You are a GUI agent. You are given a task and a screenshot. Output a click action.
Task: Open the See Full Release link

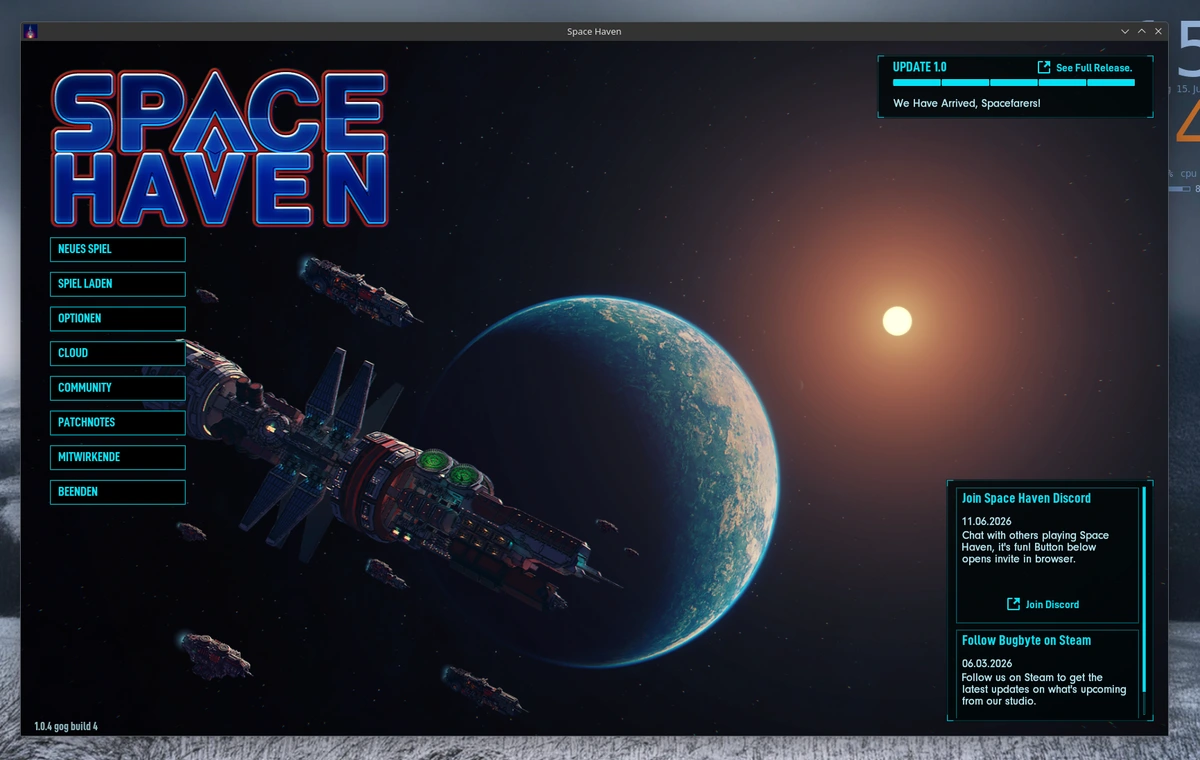click(x=1084, y=68)
